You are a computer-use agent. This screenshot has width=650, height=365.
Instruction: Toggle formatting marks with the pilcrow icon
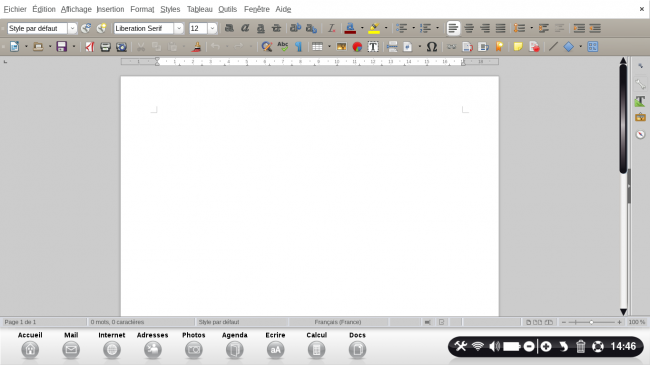(x=298, y=46)
